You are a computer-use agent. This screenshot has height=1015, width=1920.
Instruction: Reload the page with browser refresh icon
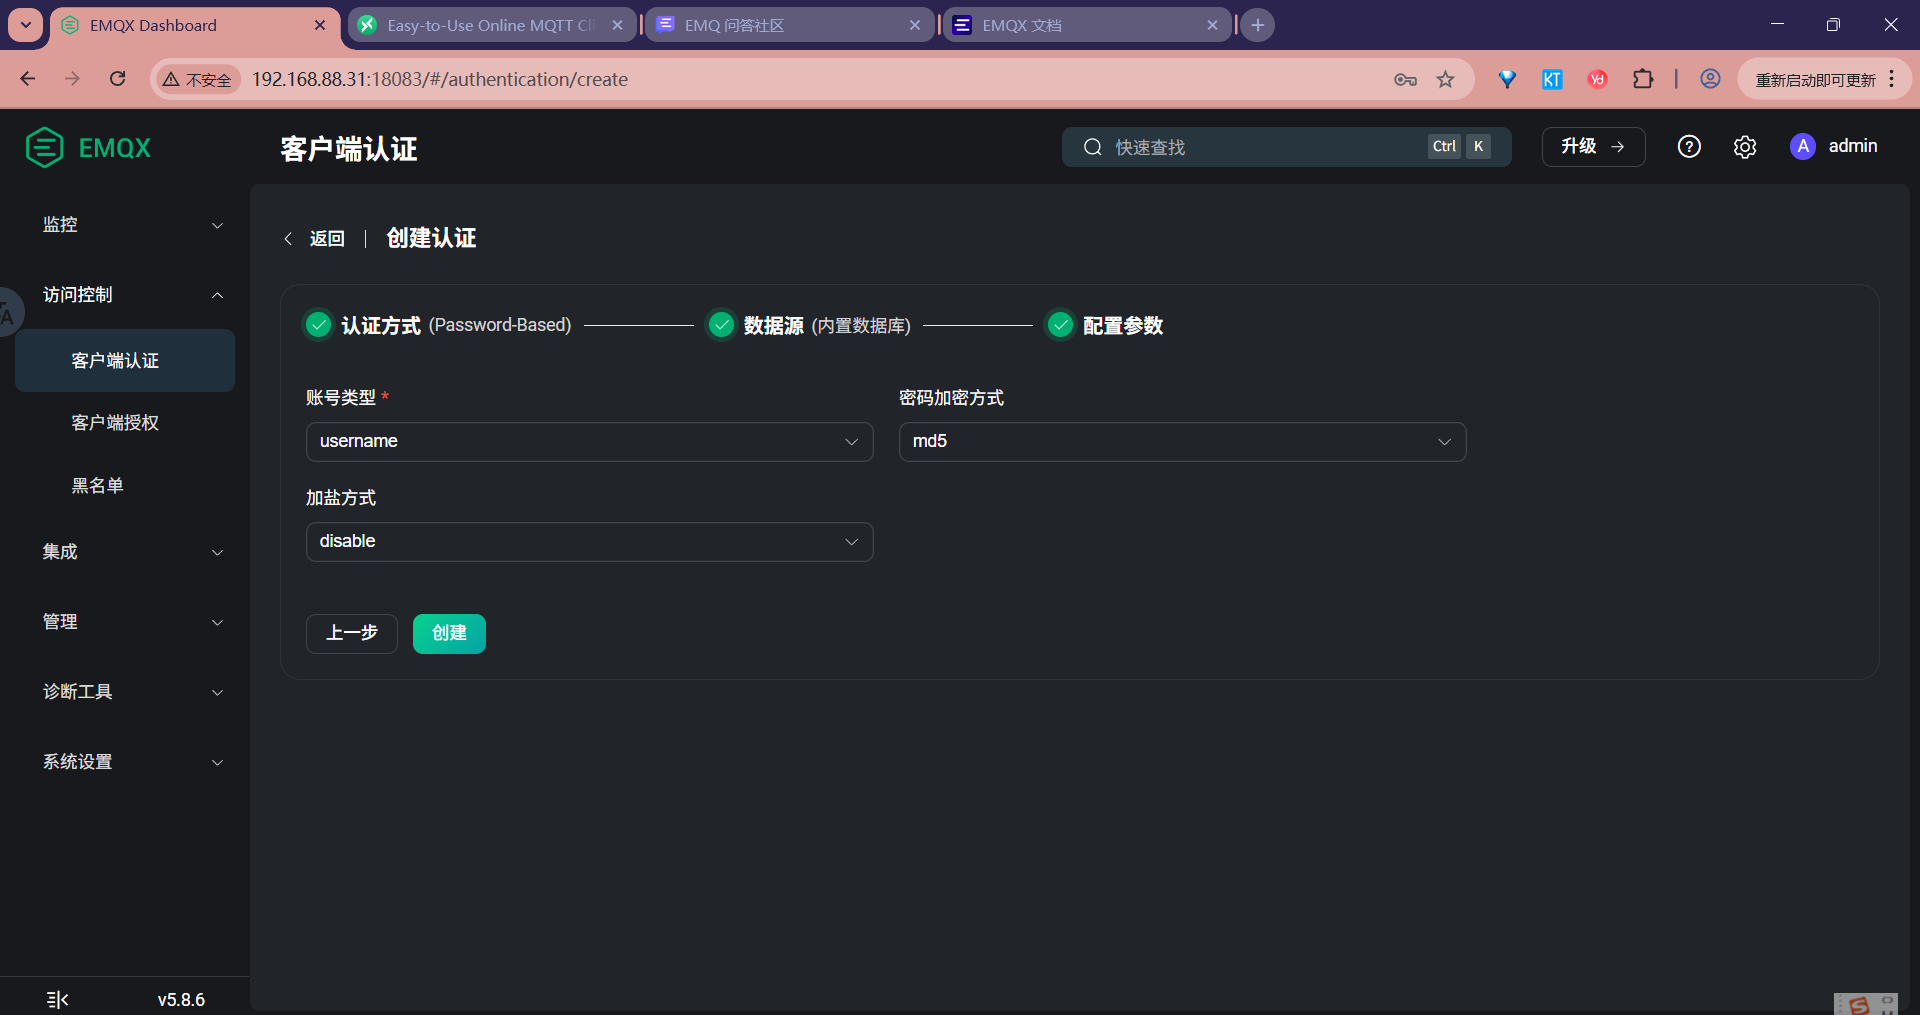click(x=118, y=79)
